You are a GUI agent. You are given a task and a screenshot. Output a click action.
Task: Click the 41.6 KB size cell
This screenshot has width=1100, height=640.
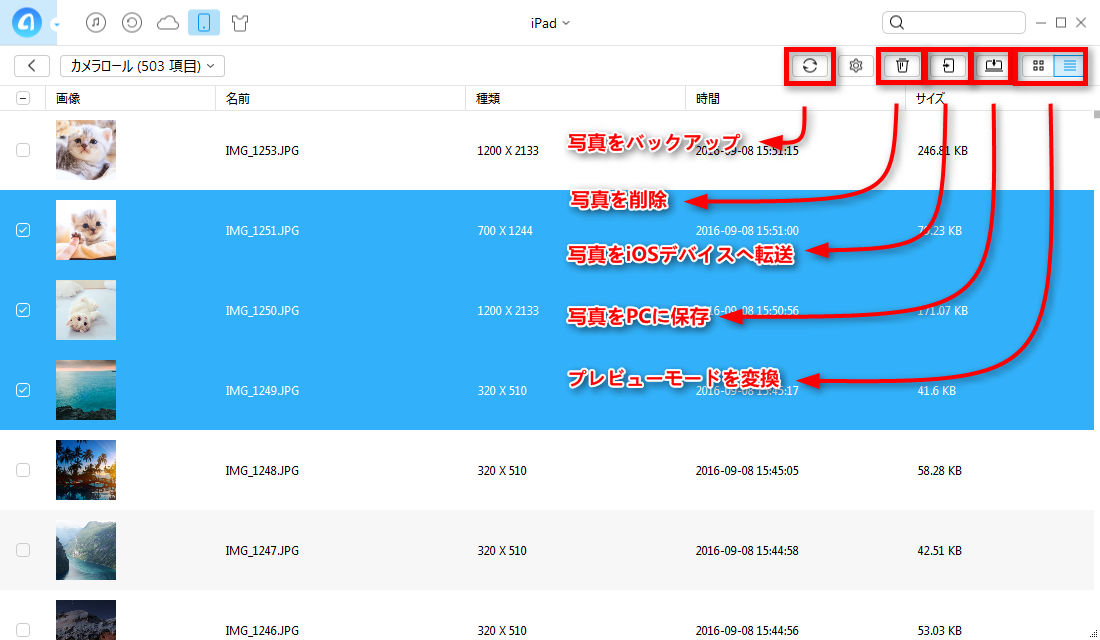937,391
